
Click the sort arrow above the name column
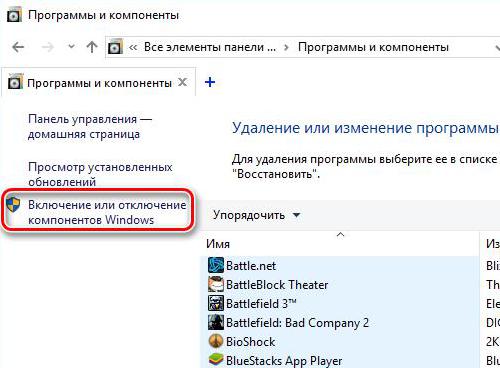coord(340,235)
